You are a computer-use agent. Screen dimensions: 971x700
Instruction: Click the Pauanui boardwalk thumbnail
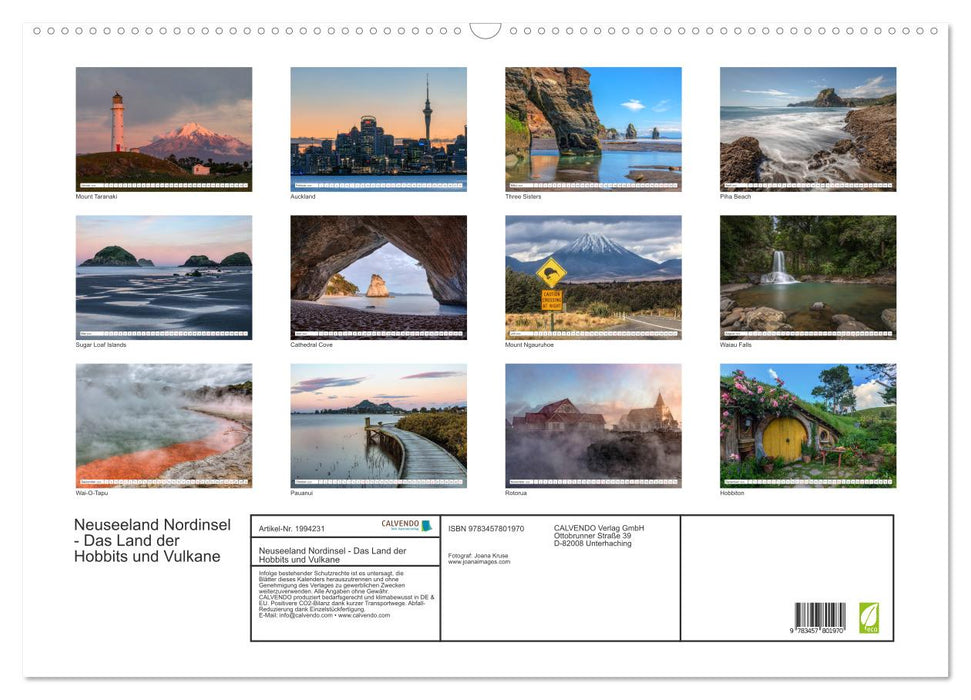[x=378, y=425]
